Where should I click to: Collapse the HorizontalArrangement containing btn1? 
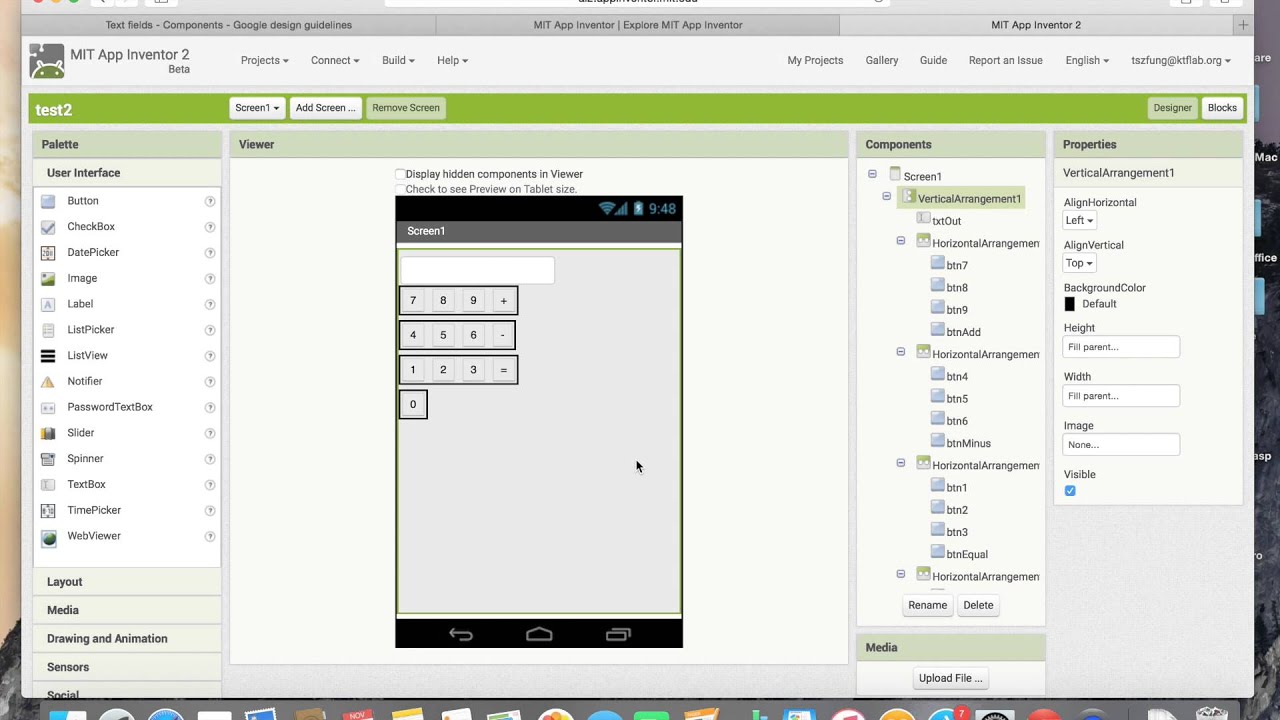[x=900, y=463]
